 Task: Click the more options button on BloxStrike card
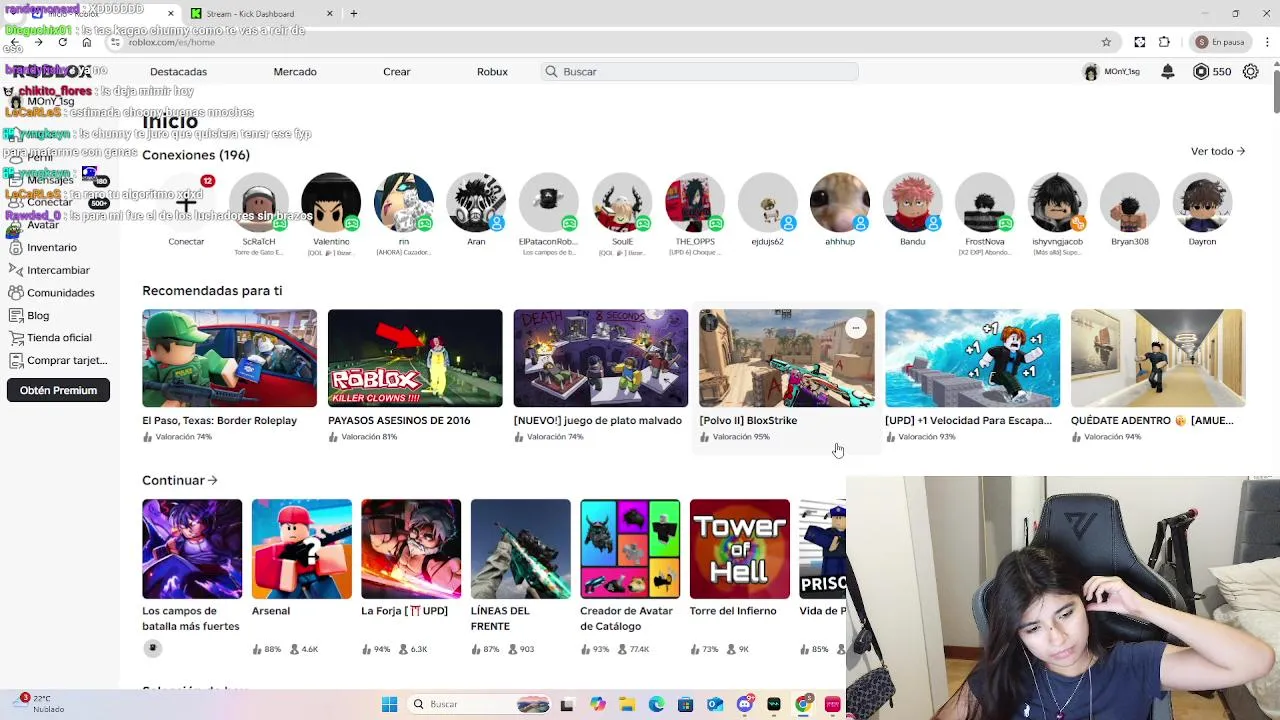point(855,328)
